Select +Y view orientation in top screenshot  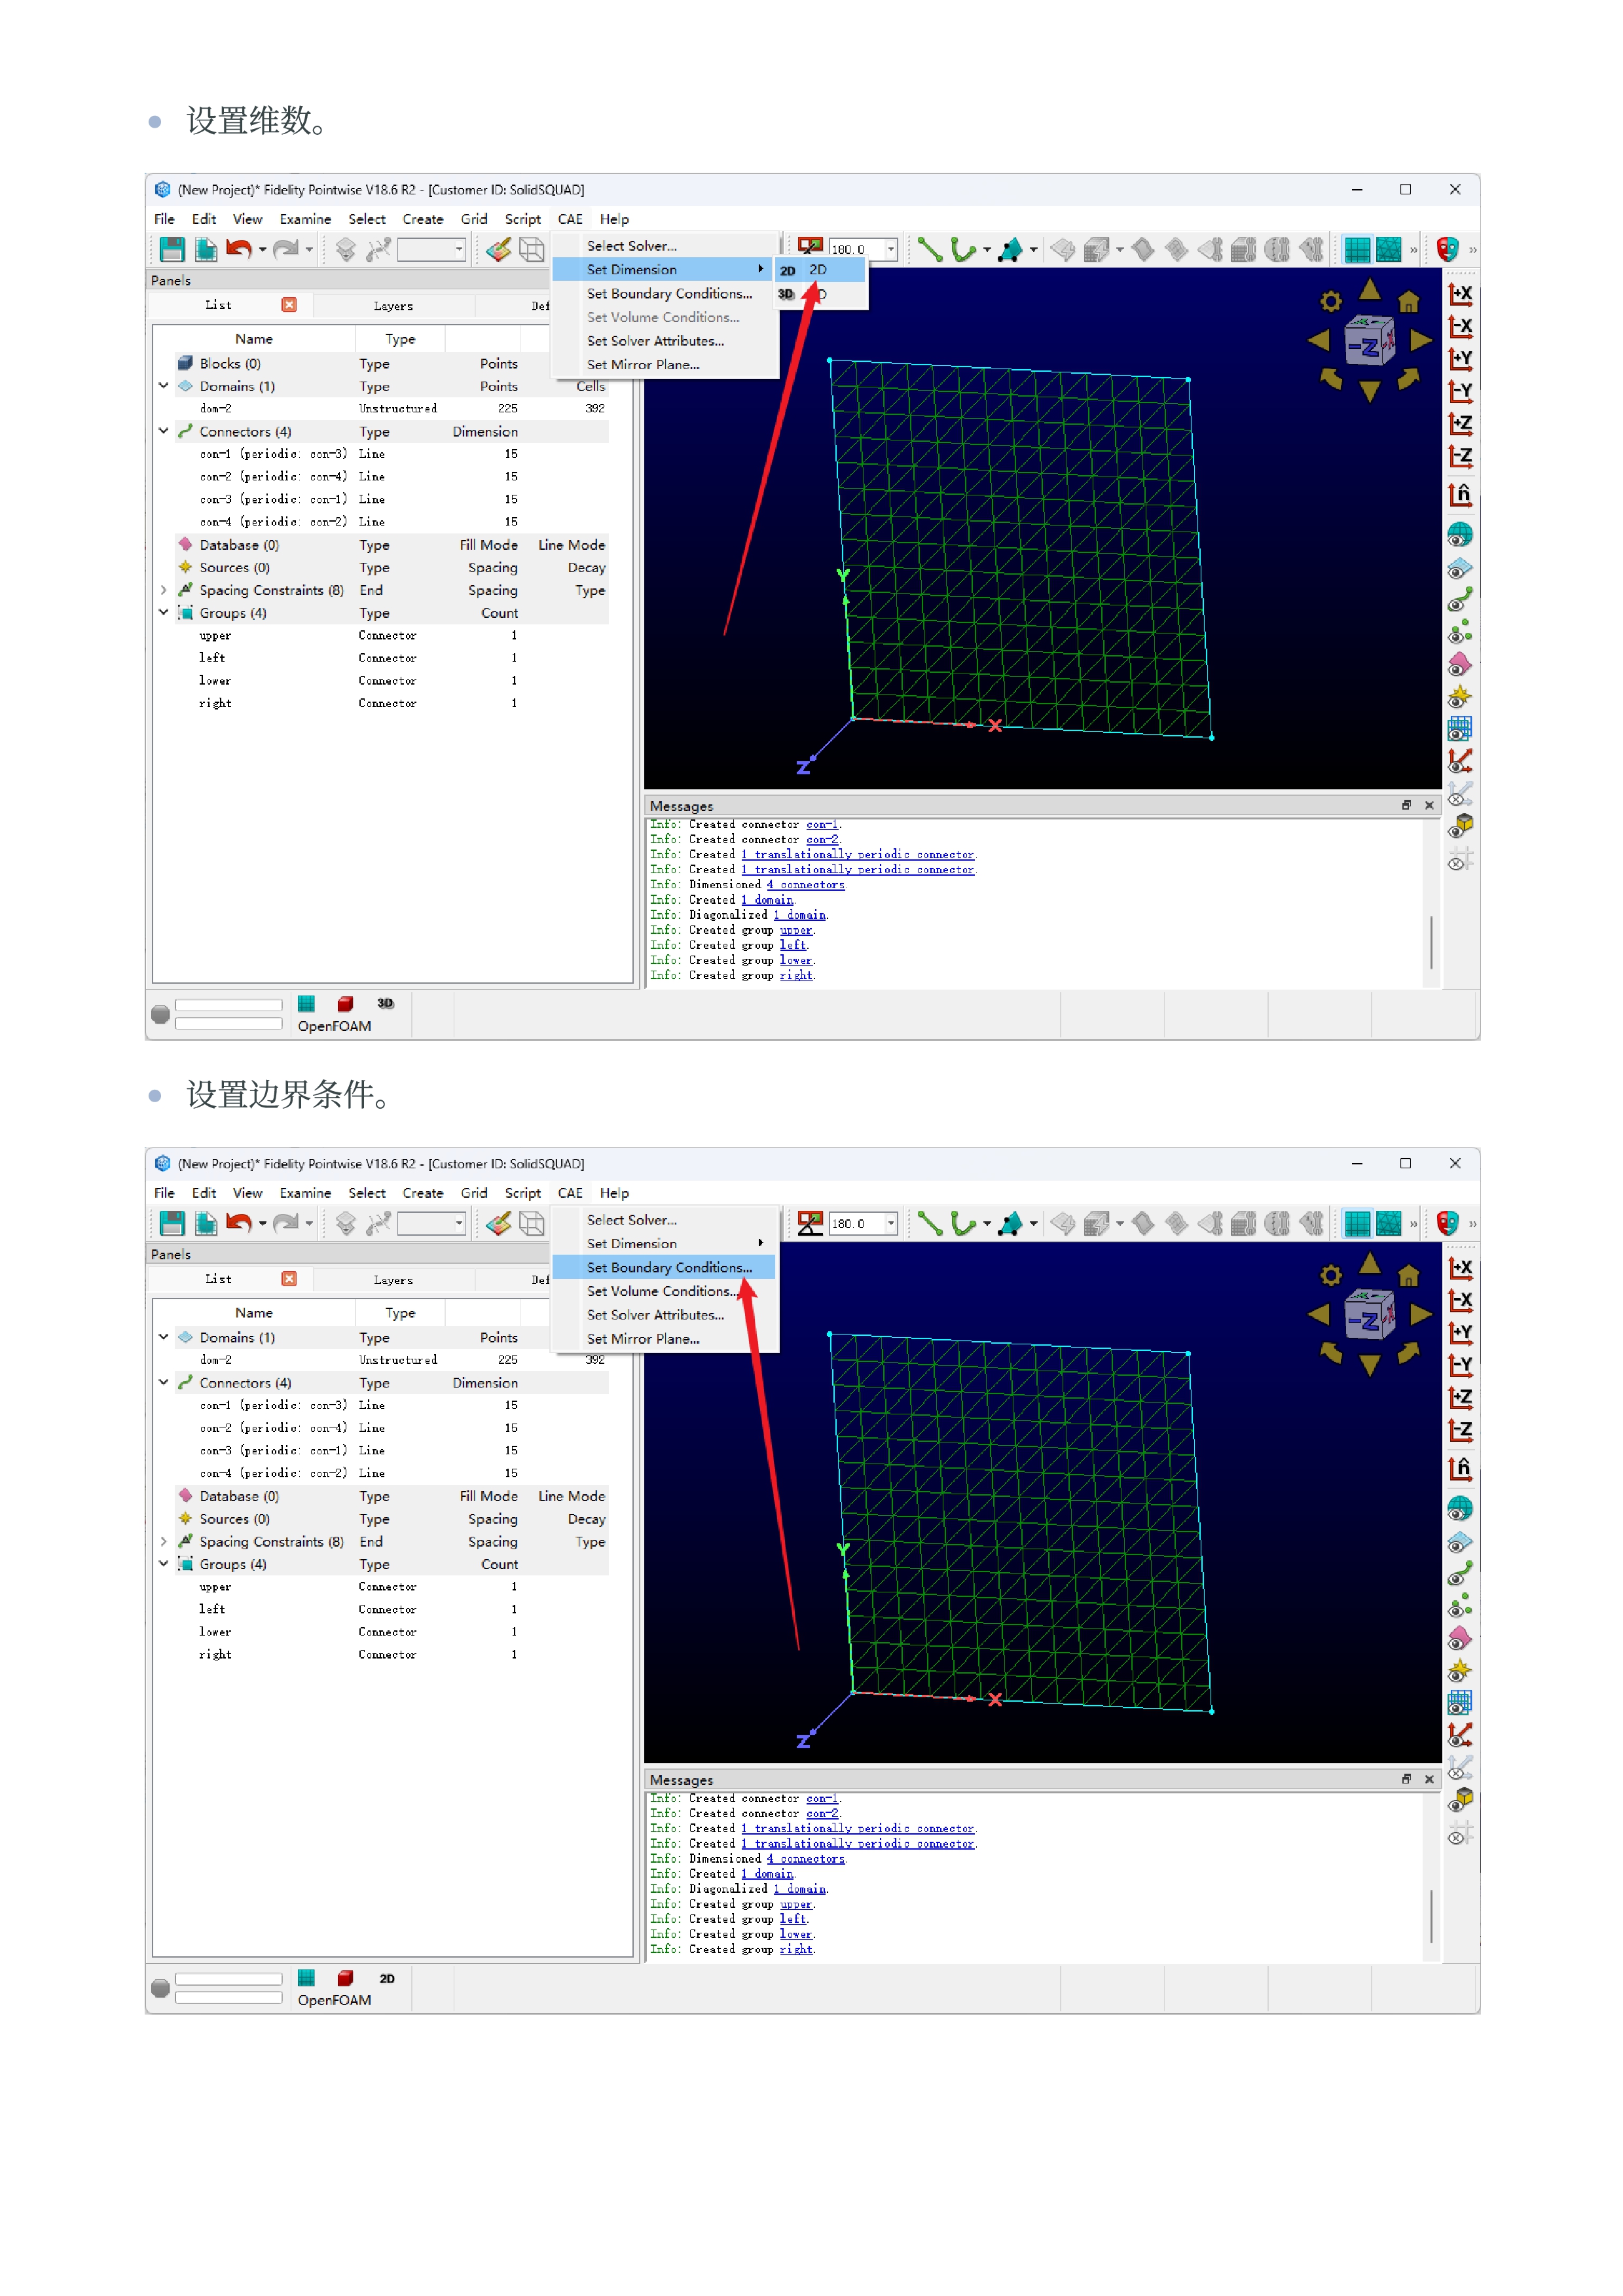(x=1460, y=359)
